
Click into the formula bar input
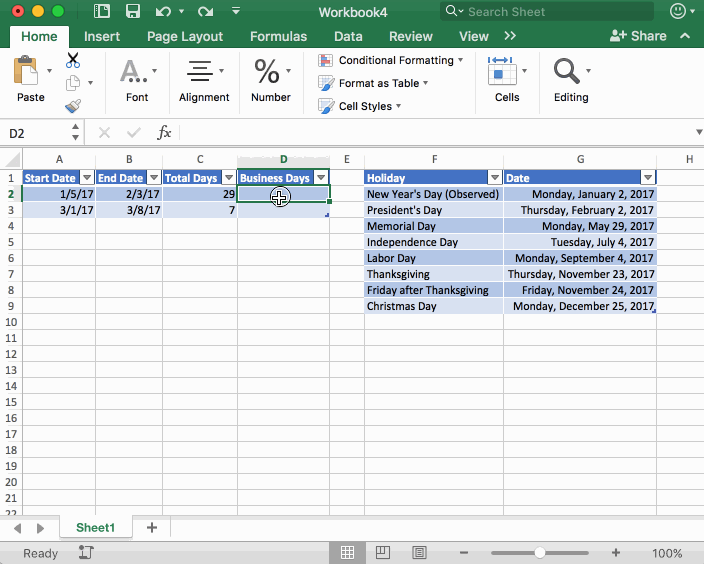[436, 133]
